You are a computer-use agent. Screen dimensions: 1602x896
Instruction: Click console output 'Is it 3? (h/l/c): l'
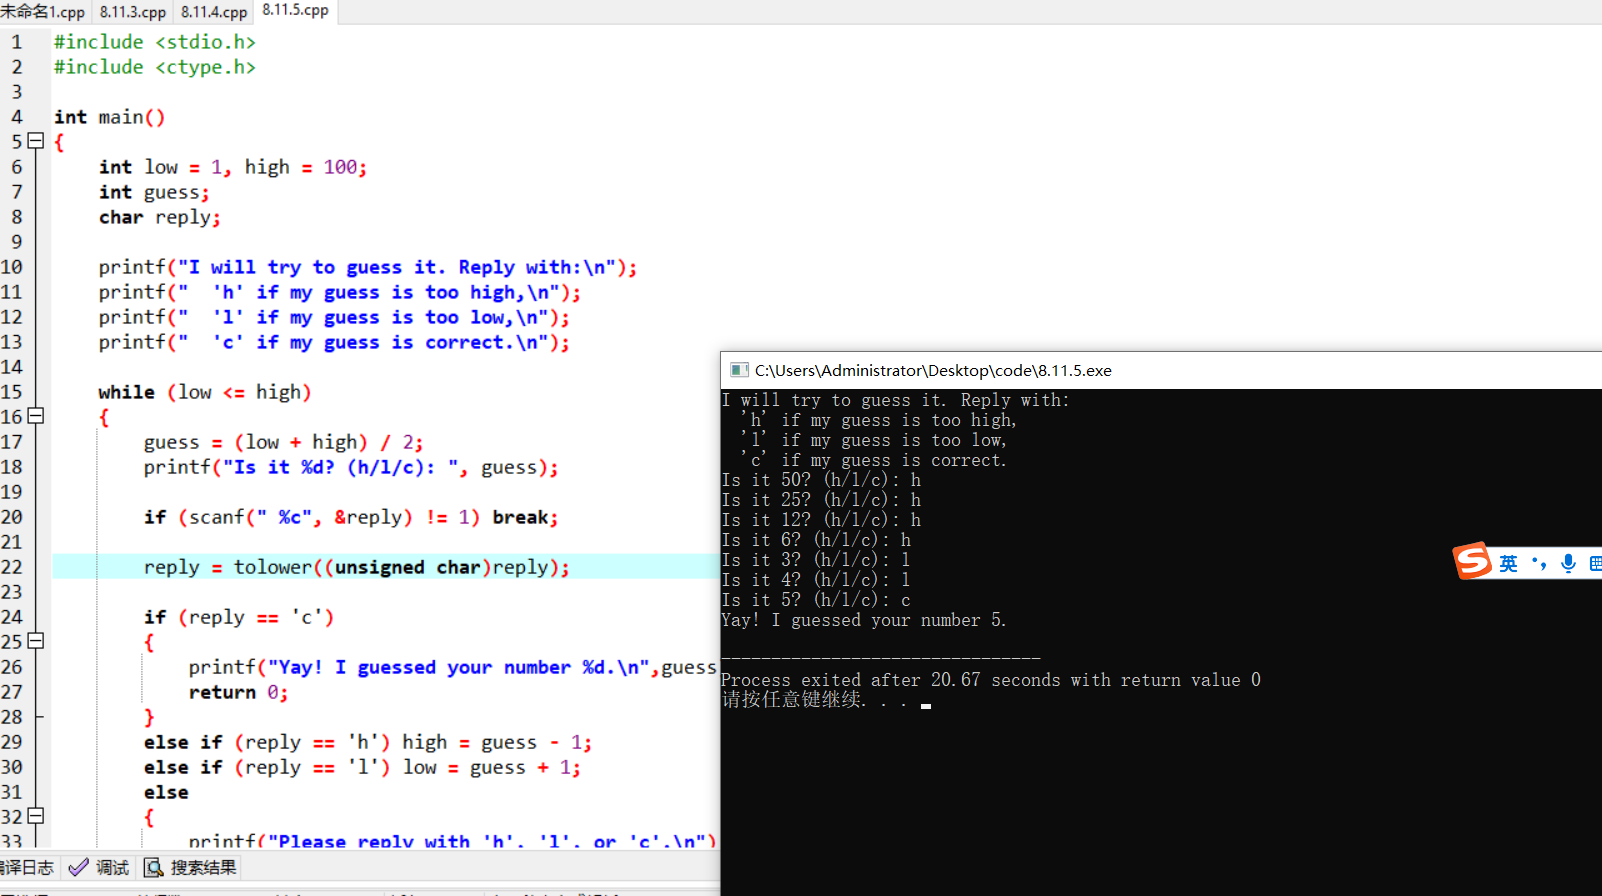tap(816, 560)
